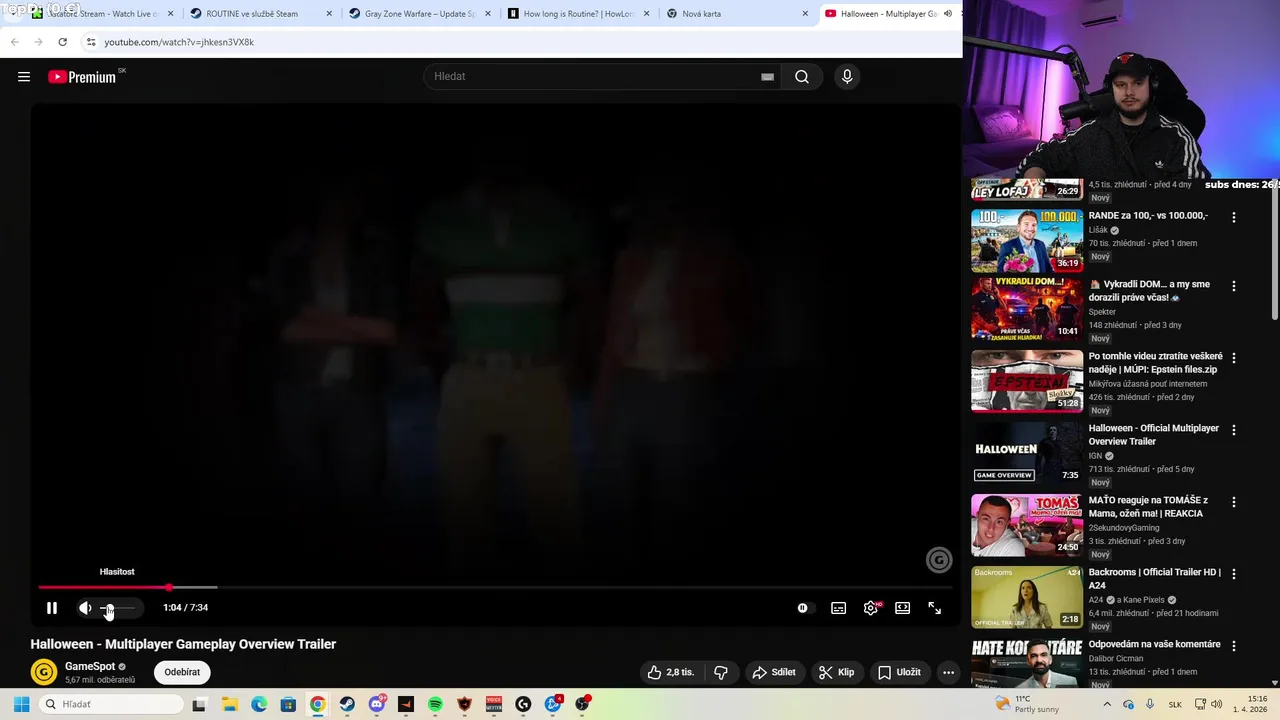Go to the YouTube Premium home logo
Screen dimensions: 1280x720
(x=82, y=77)
